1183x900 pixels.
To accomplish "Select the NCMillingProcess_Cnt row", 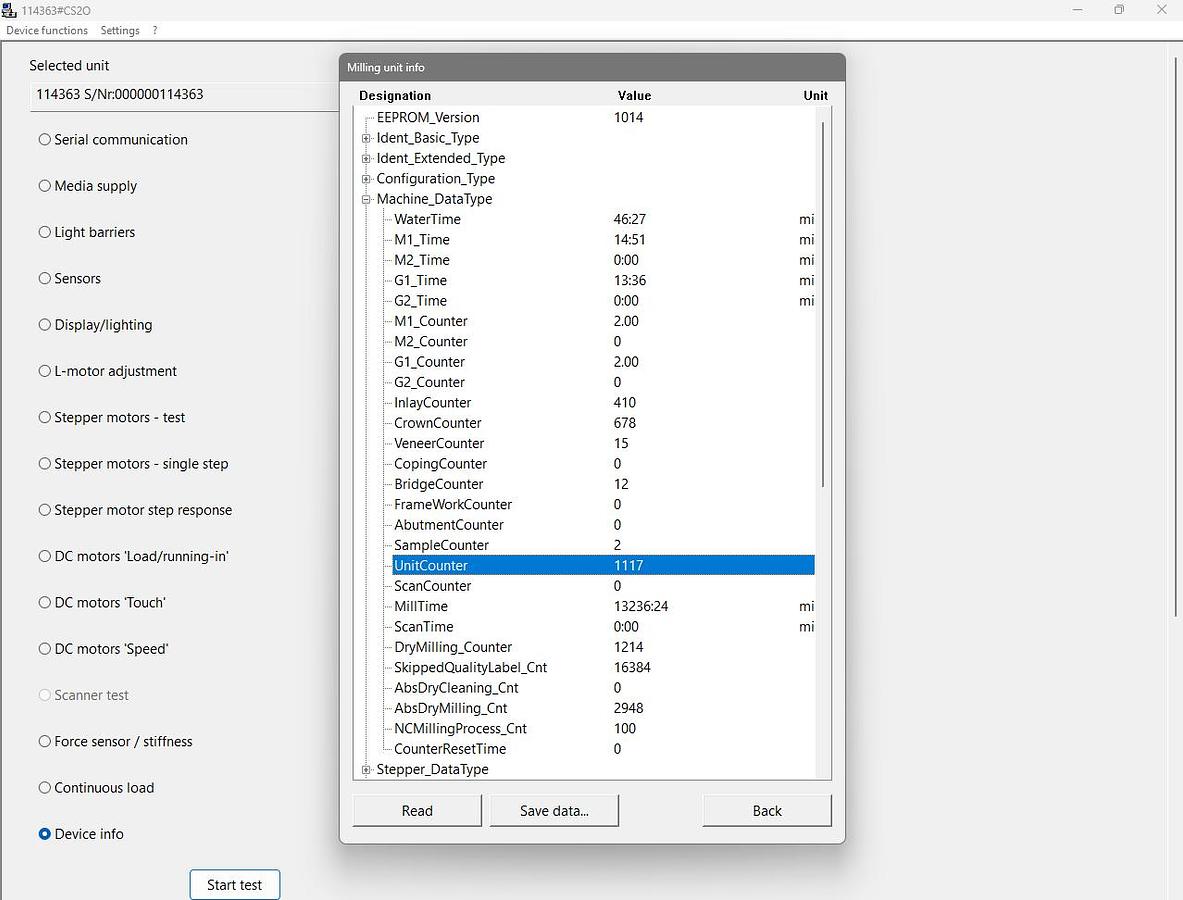I will pos(604,729).
